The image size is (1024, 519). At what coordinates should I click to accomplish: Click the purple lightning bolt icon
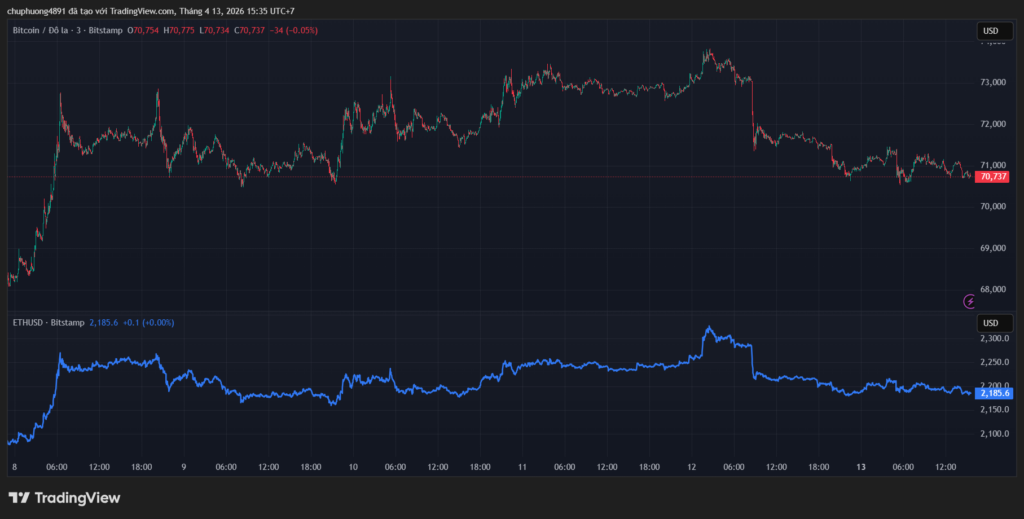click(x=968, y=301)
